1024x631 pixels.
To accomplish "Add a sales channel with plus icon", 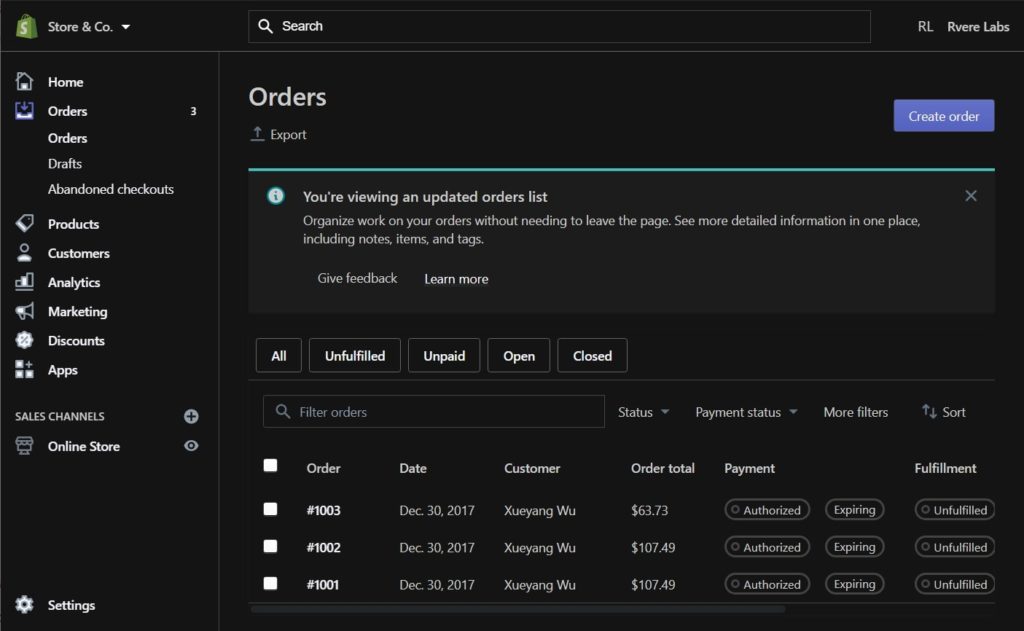I will (x=191, y=416).
